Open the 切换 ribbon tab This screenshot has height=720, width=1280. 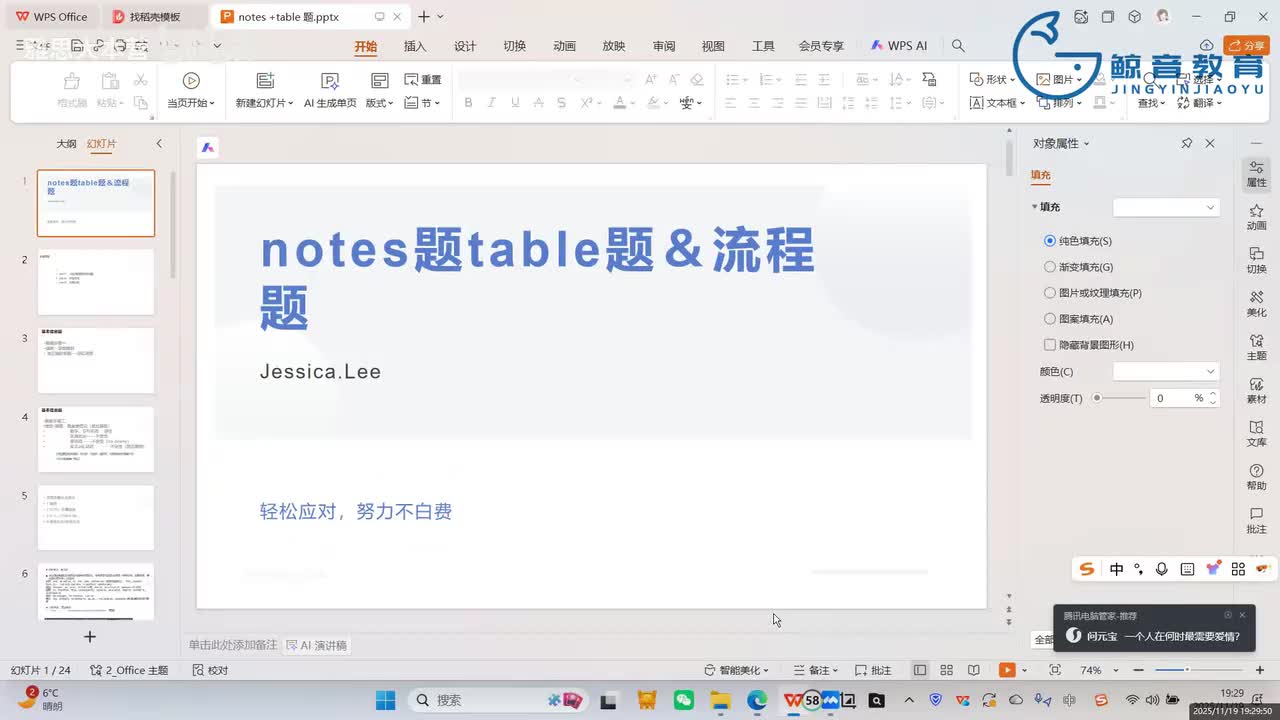click(514, 46)
